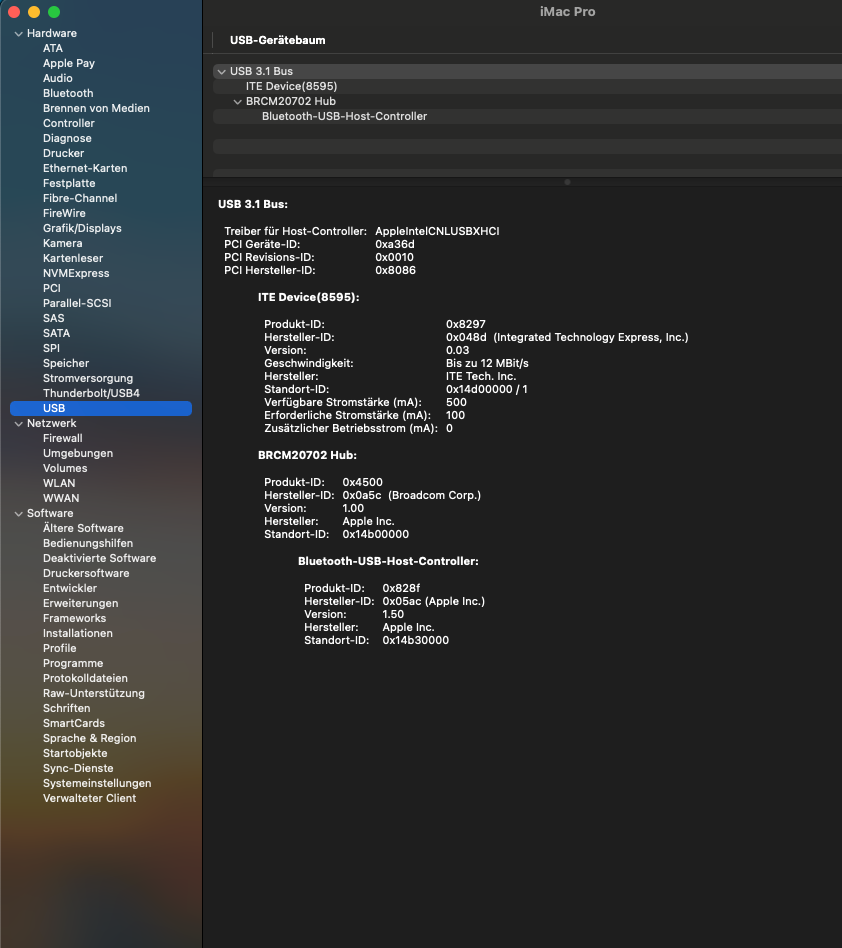
Task: Select Deaktivierte Software in sidebar
Action: pyautogui.click(x=100, y=558)
